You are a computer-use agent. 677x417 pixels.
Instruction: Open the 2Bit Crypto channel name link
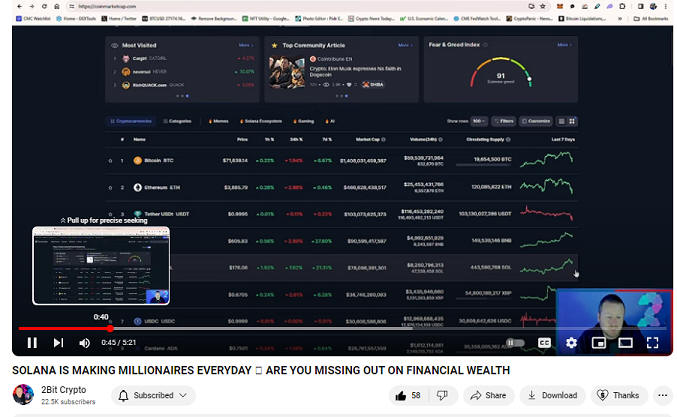[63, 389]
